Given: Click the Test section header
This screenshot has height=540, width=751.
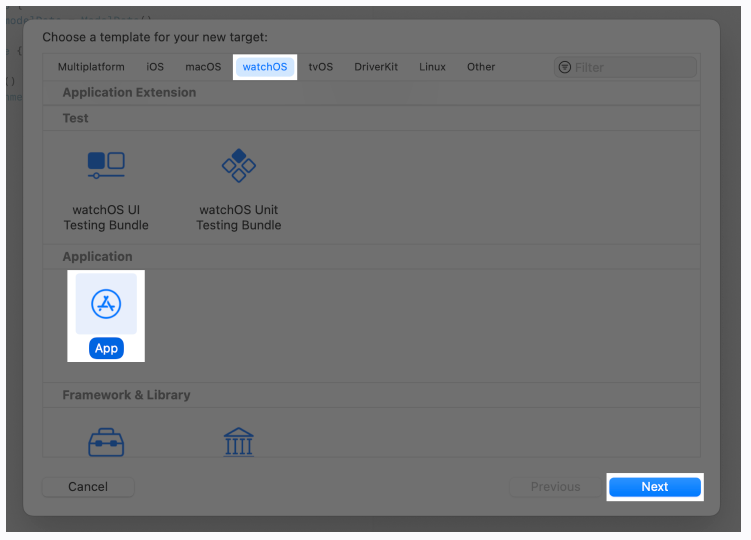Looking at the screenshot, I should (x=75, y=118).
